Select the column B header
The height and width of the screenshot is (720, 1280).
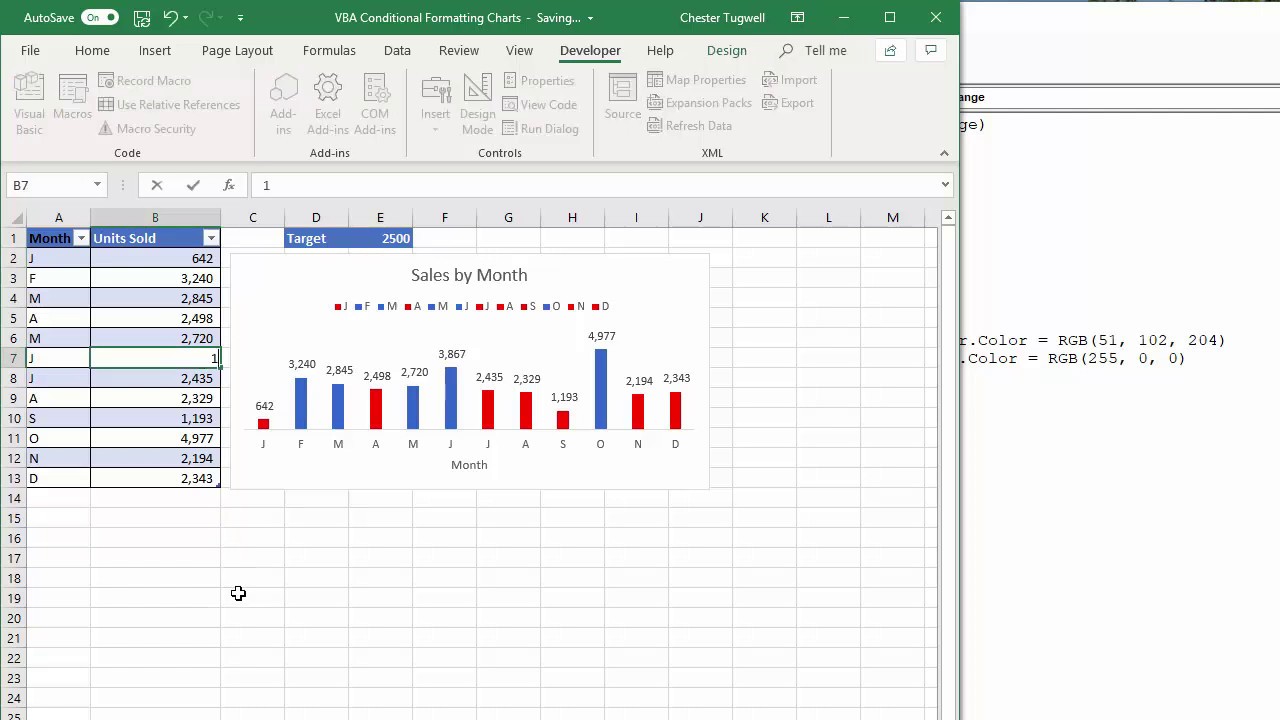(155, 218)
